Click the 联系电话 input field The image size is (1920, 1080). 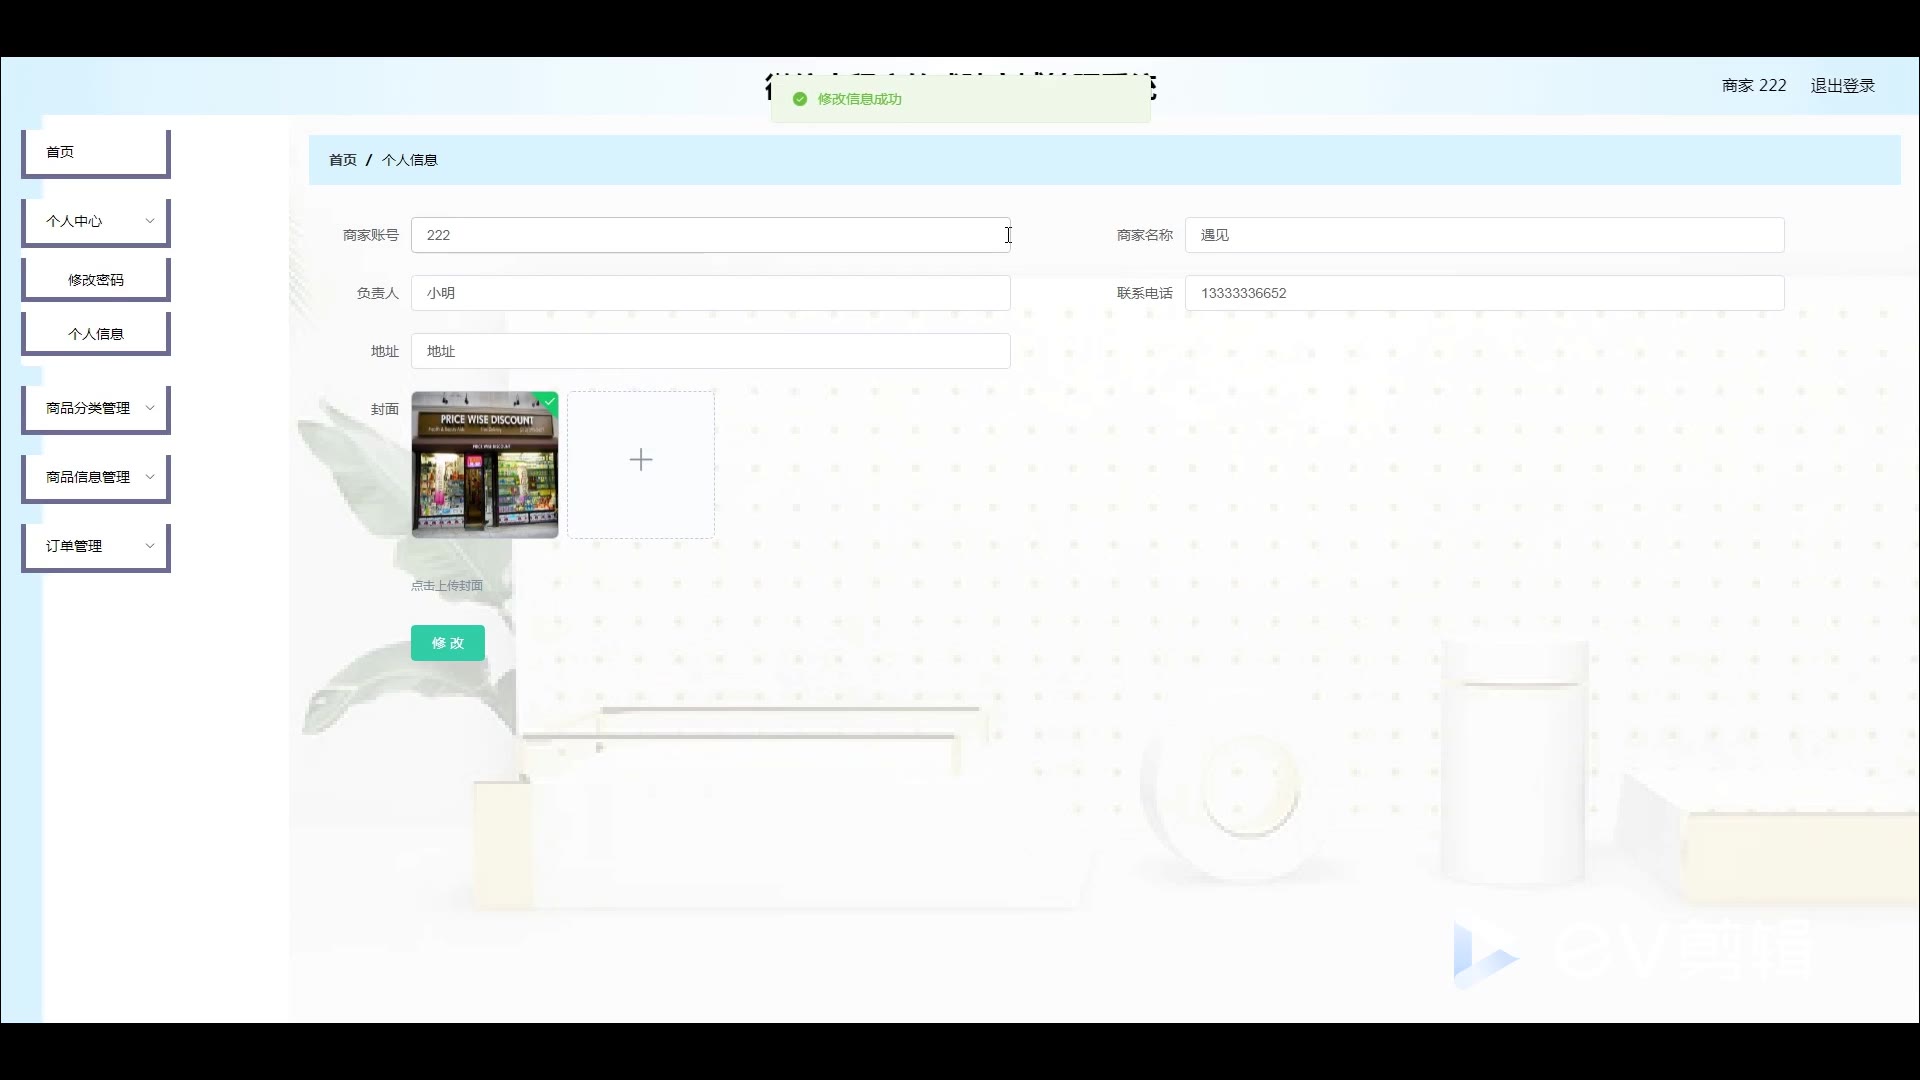(x=1484, y=293)
